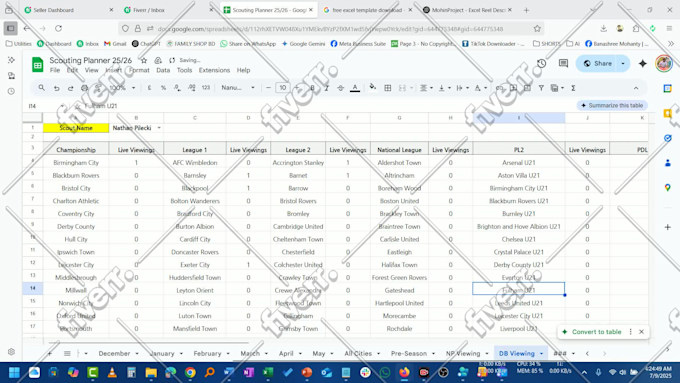Open the font family dropdown

(238, 88)
